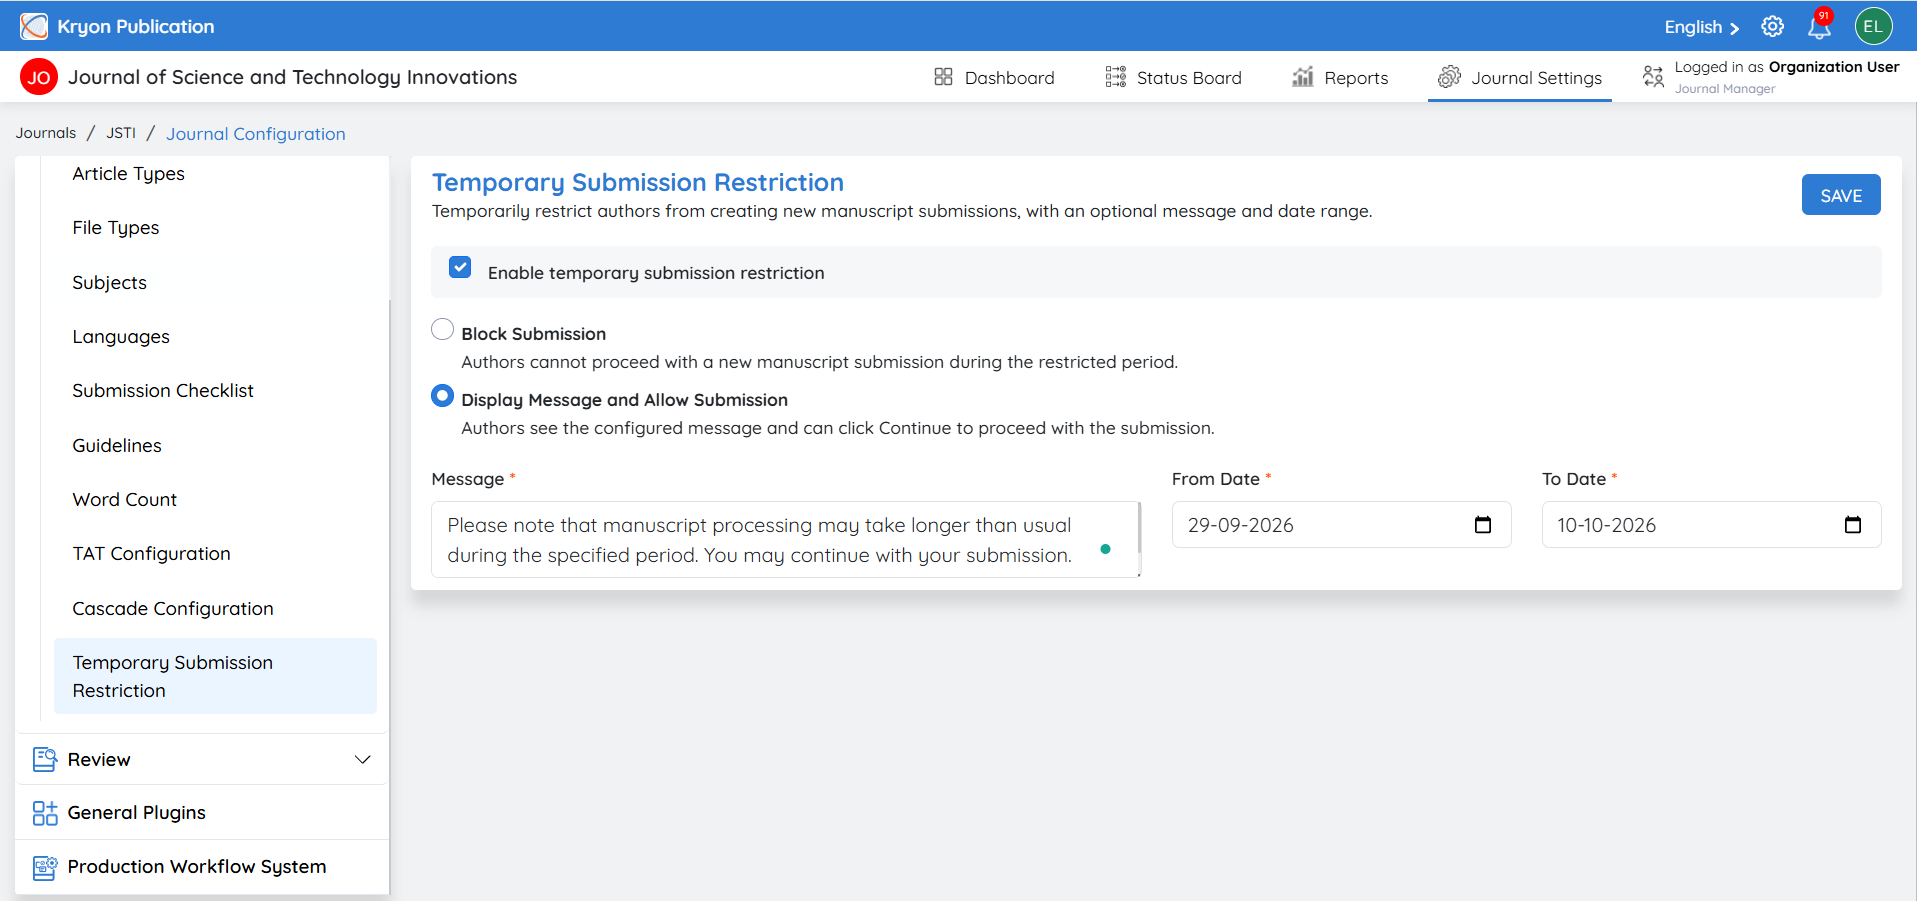This screenshot has height=901, width=1917.
Task: Click into the Message text area
Action: [786, 540]
